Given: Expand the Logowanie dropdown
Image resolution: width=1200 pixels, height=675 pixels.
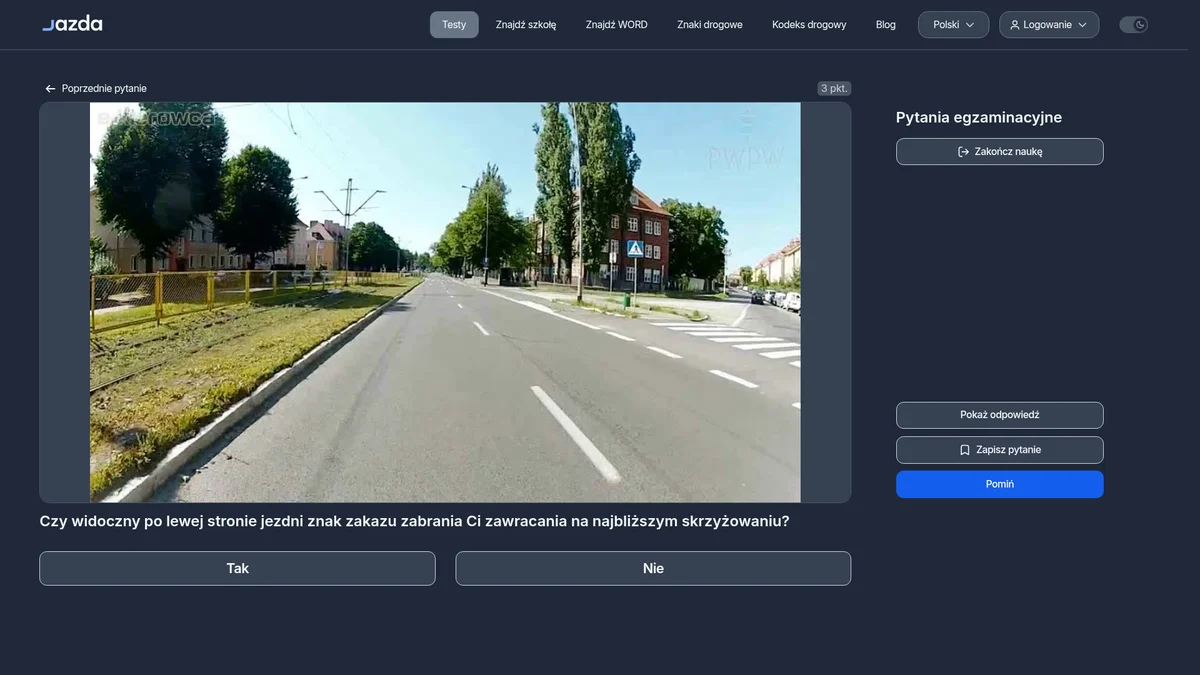Looking at the screenshot, I should (1049, 25).
